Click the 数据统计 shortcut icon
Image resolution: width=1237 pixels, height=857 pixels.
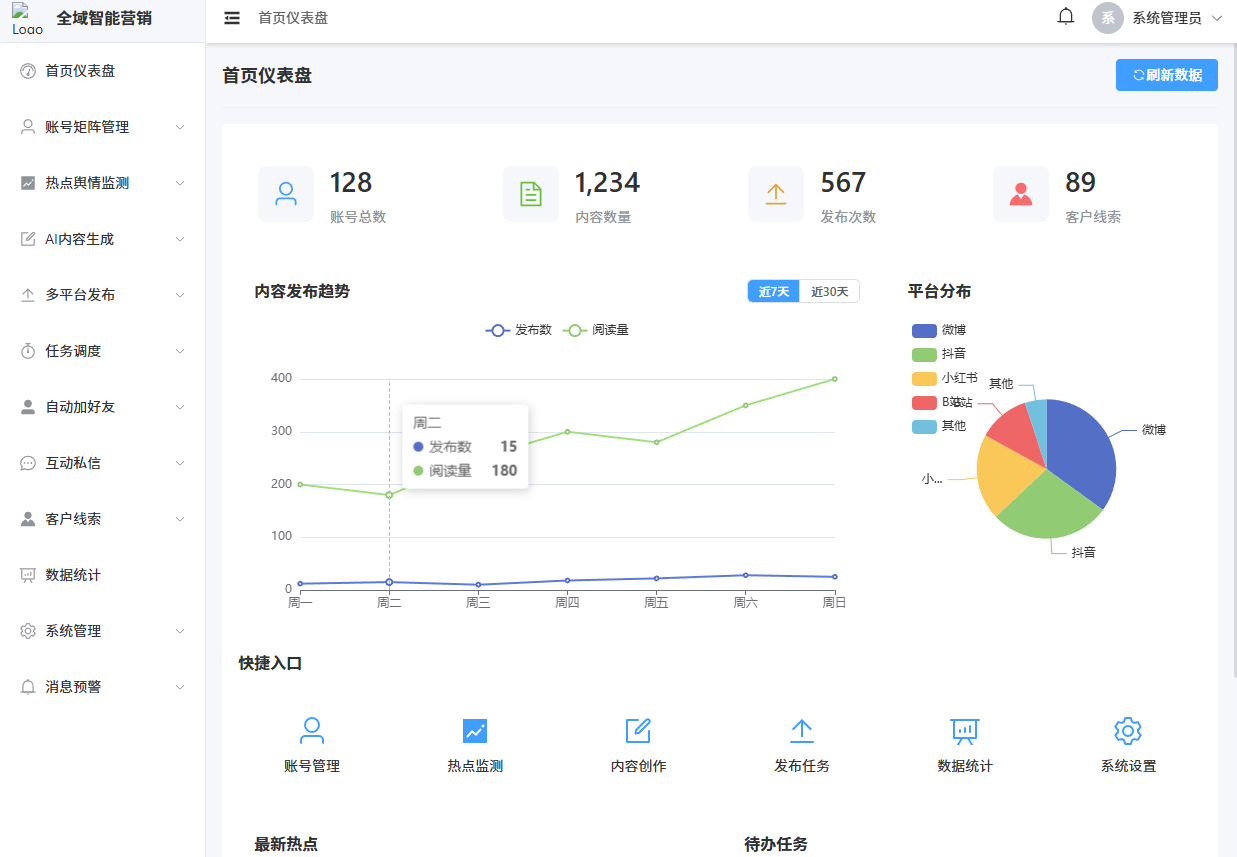(965, 731)
